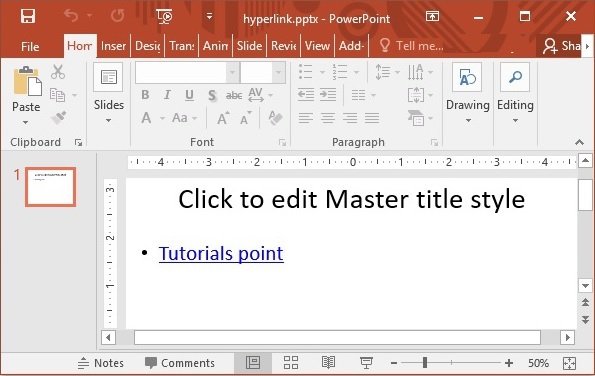Open Text Direction options
Screen dimensions: 595x376
(x=420, y=72)
